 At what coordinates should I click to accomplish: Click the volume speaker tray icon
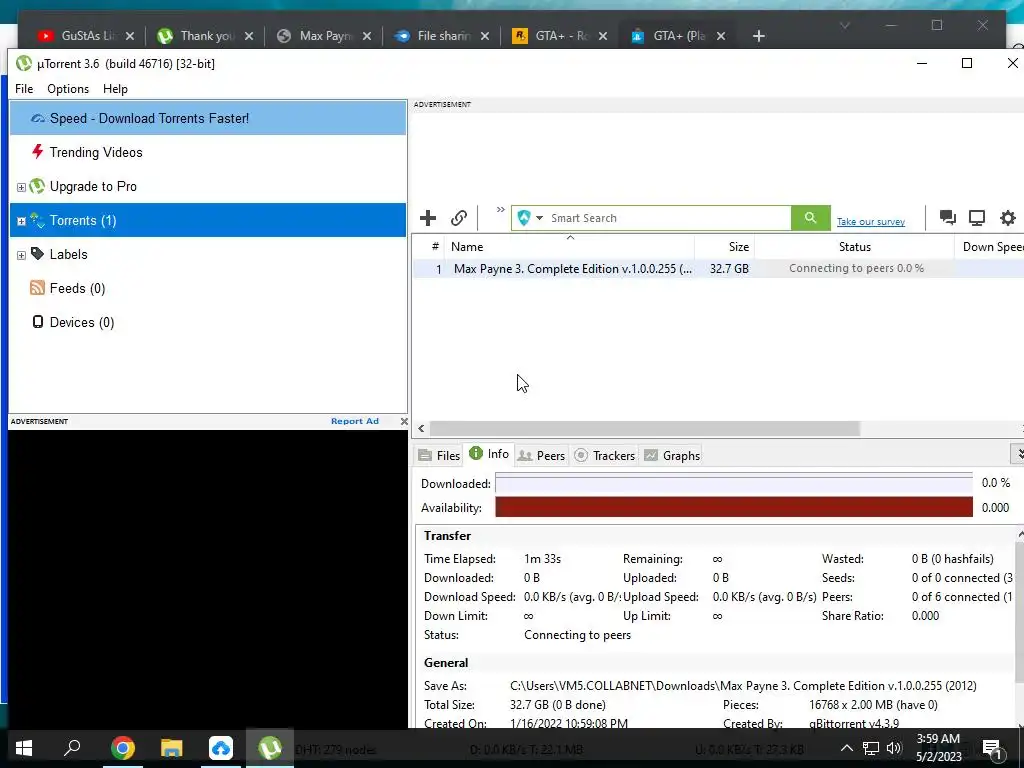tap(894, 748)
